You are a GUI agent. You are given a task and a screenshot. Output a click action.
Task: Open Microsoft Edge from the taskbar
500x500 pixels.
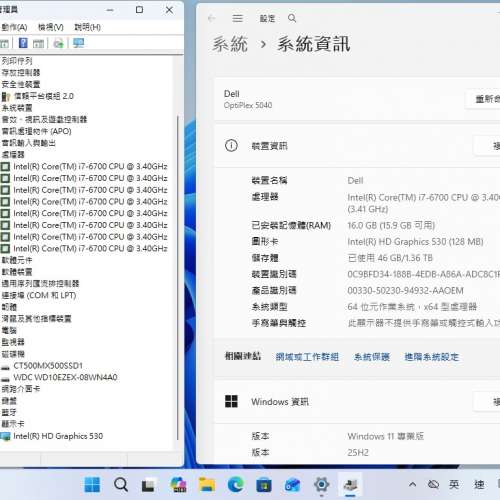[x=236, y=485]
